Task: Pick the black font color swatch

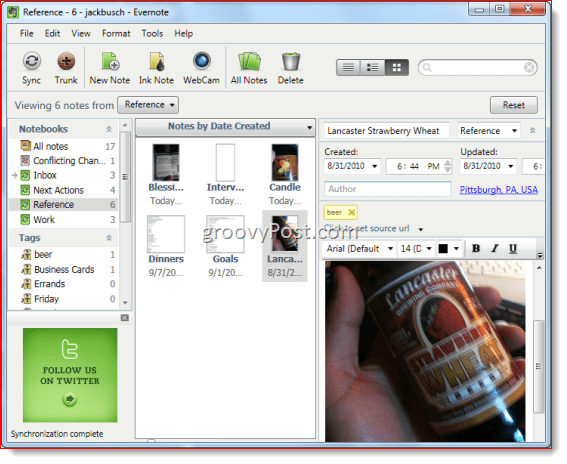Action: pos(443,248)
